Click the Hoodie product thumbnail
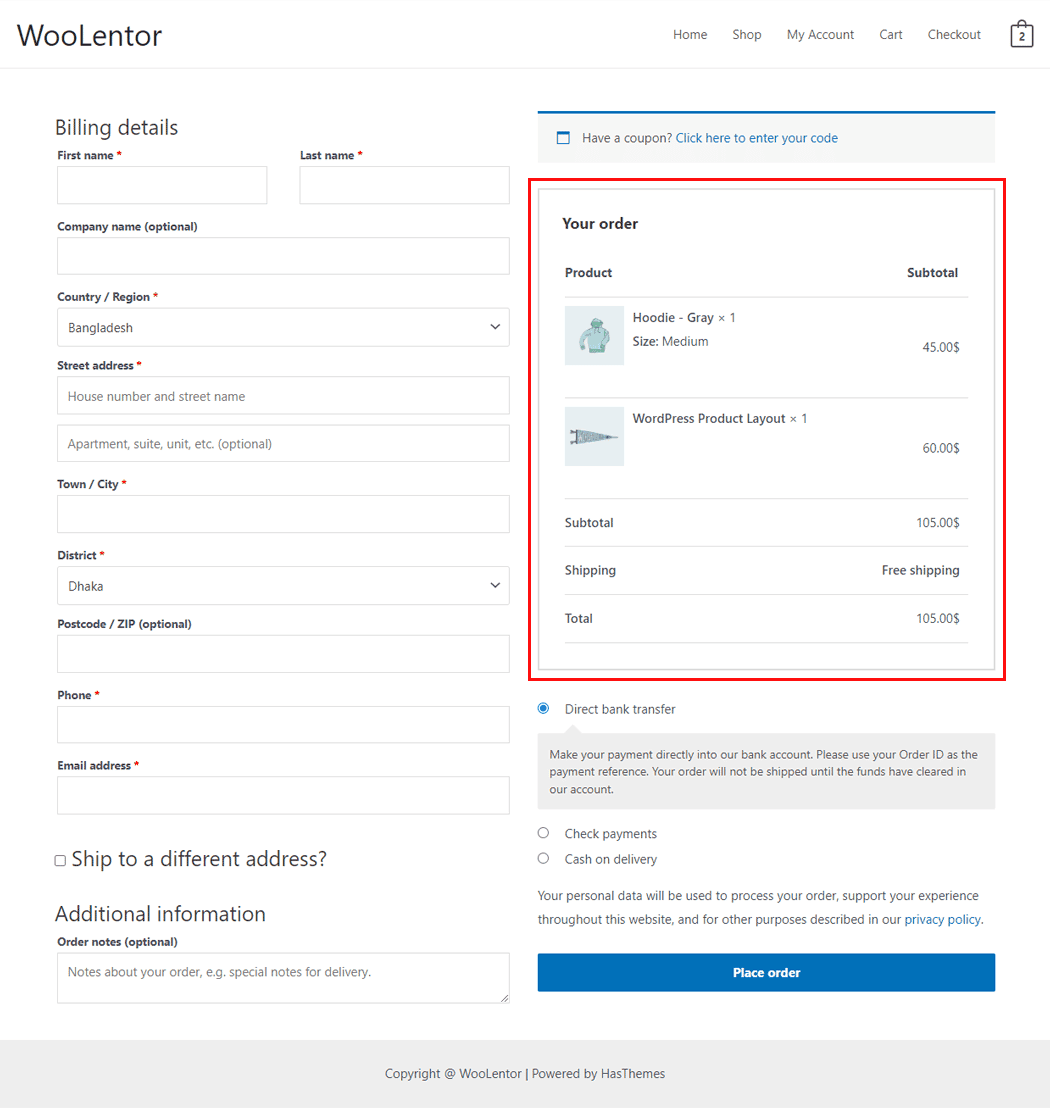 click(x=594, y=336)
